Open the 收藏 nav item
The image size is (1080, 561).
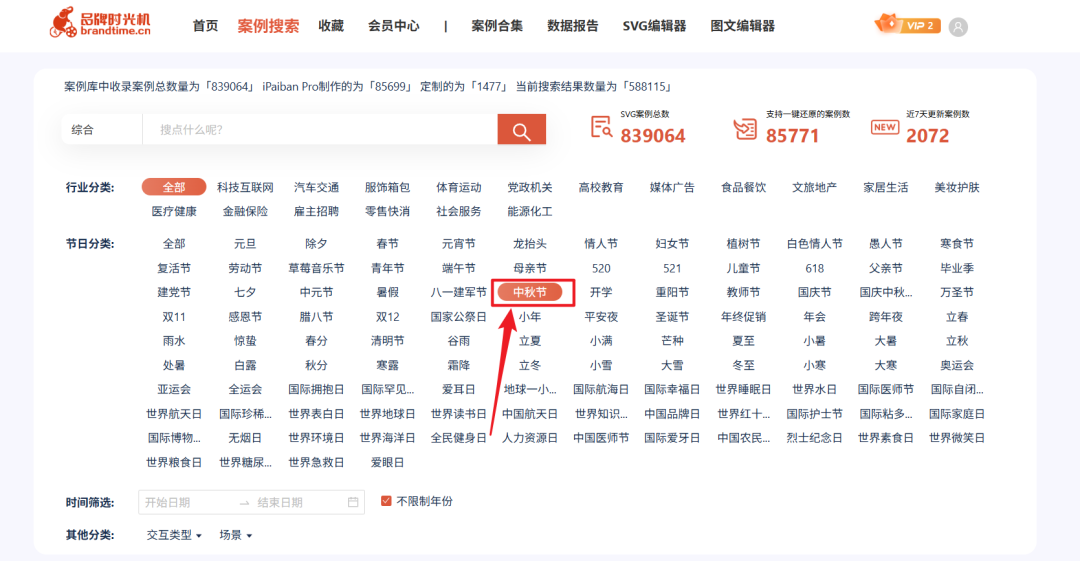click(x=331, y=26)
